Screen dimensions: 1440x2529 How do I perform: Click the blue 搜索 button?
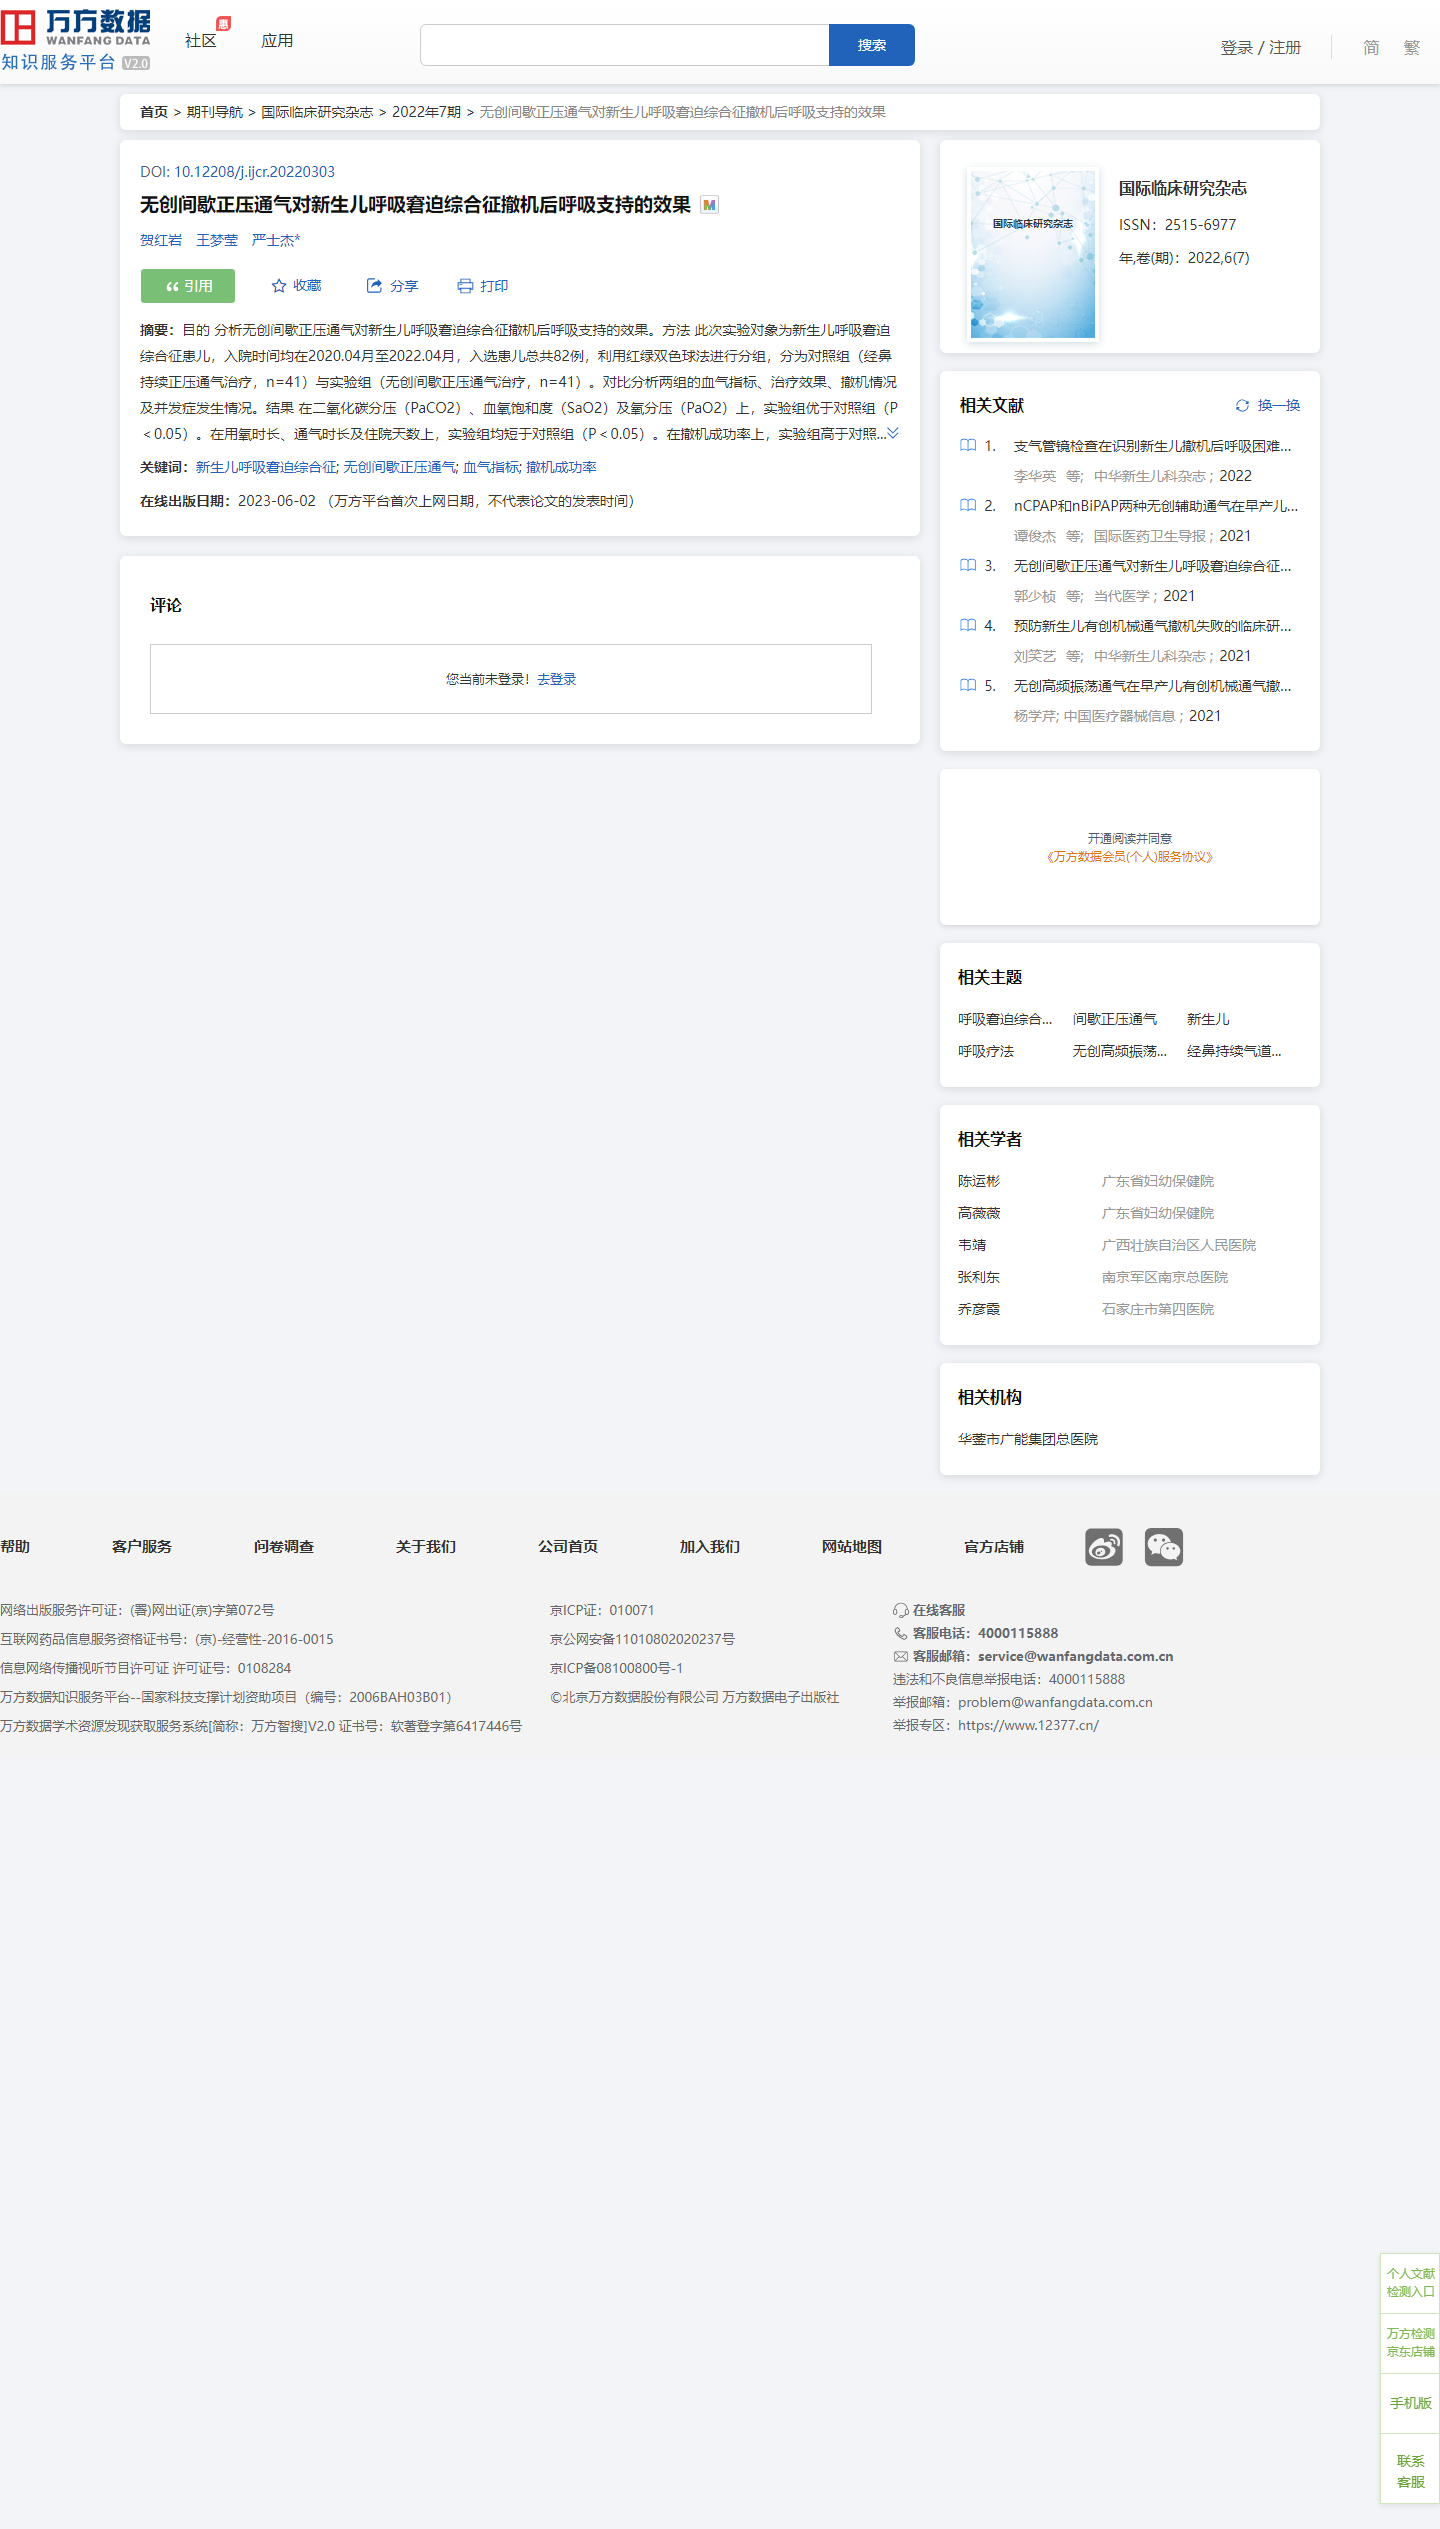pyautogui.click(x=872, y=45)
